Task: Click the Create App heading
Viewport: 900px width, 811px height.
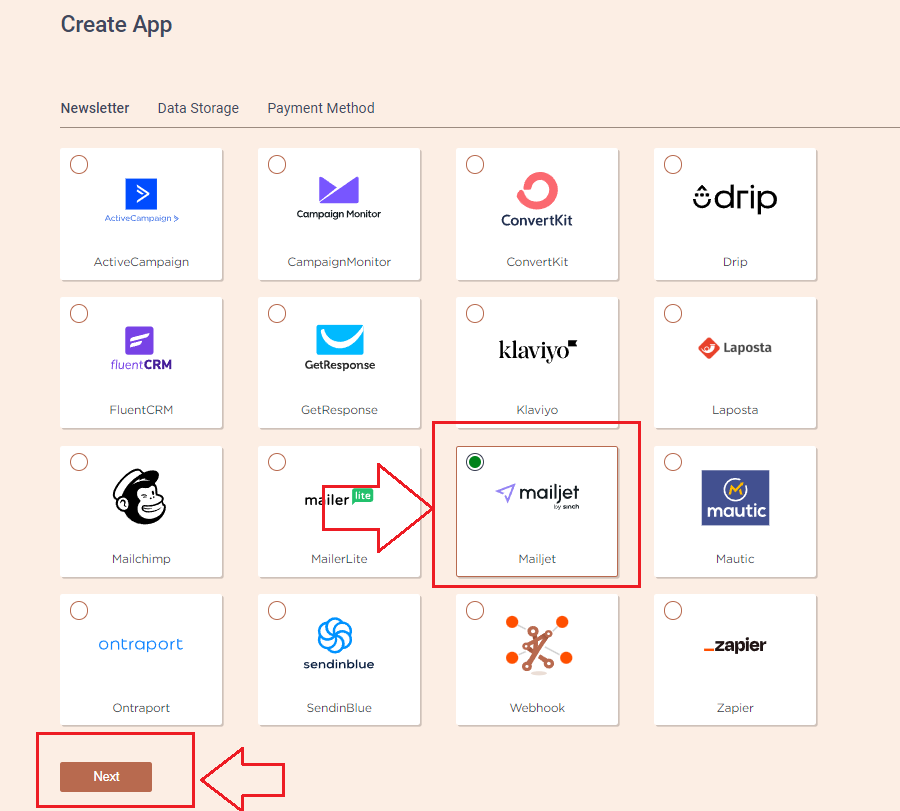Action: 117,25
